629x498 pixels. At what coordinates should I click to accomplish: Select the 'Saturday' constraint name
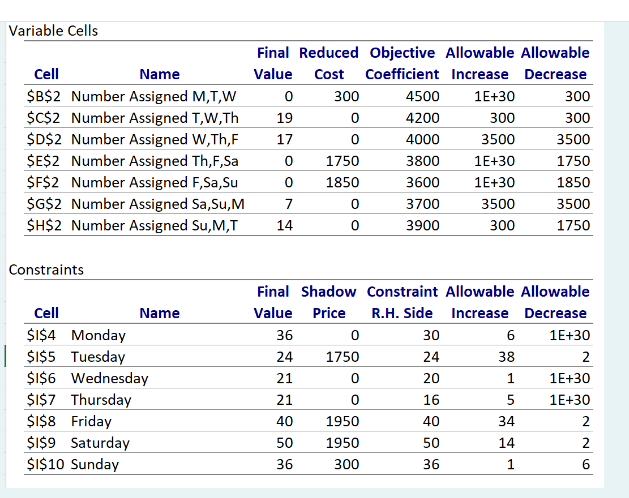point(100,443)
